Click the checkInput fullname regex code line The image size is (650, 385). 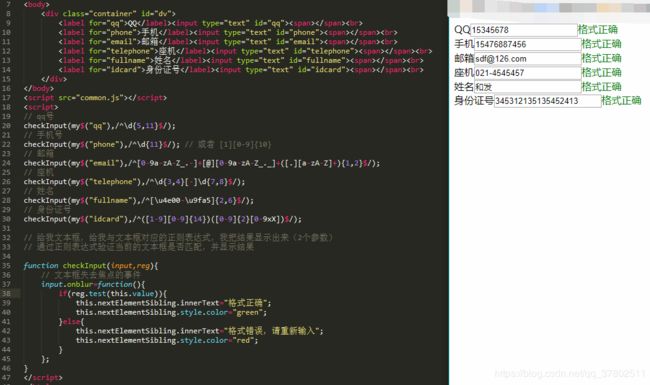tap(138, 200)
